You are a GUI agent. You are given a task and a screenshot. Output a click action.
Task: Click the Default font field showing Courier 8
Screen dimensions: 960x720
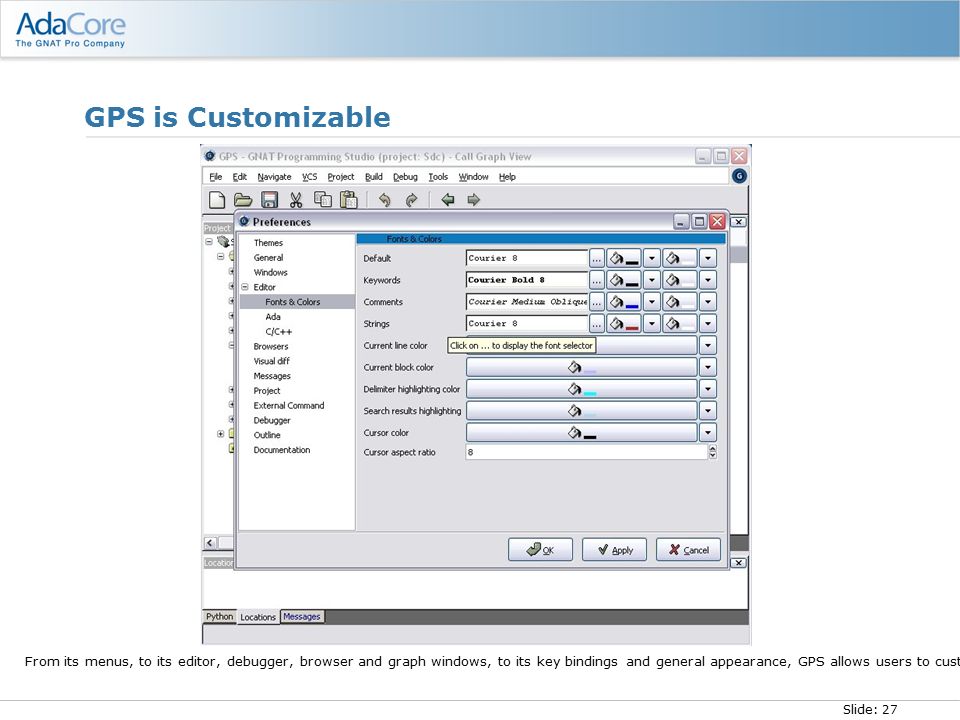click(527, 258)
